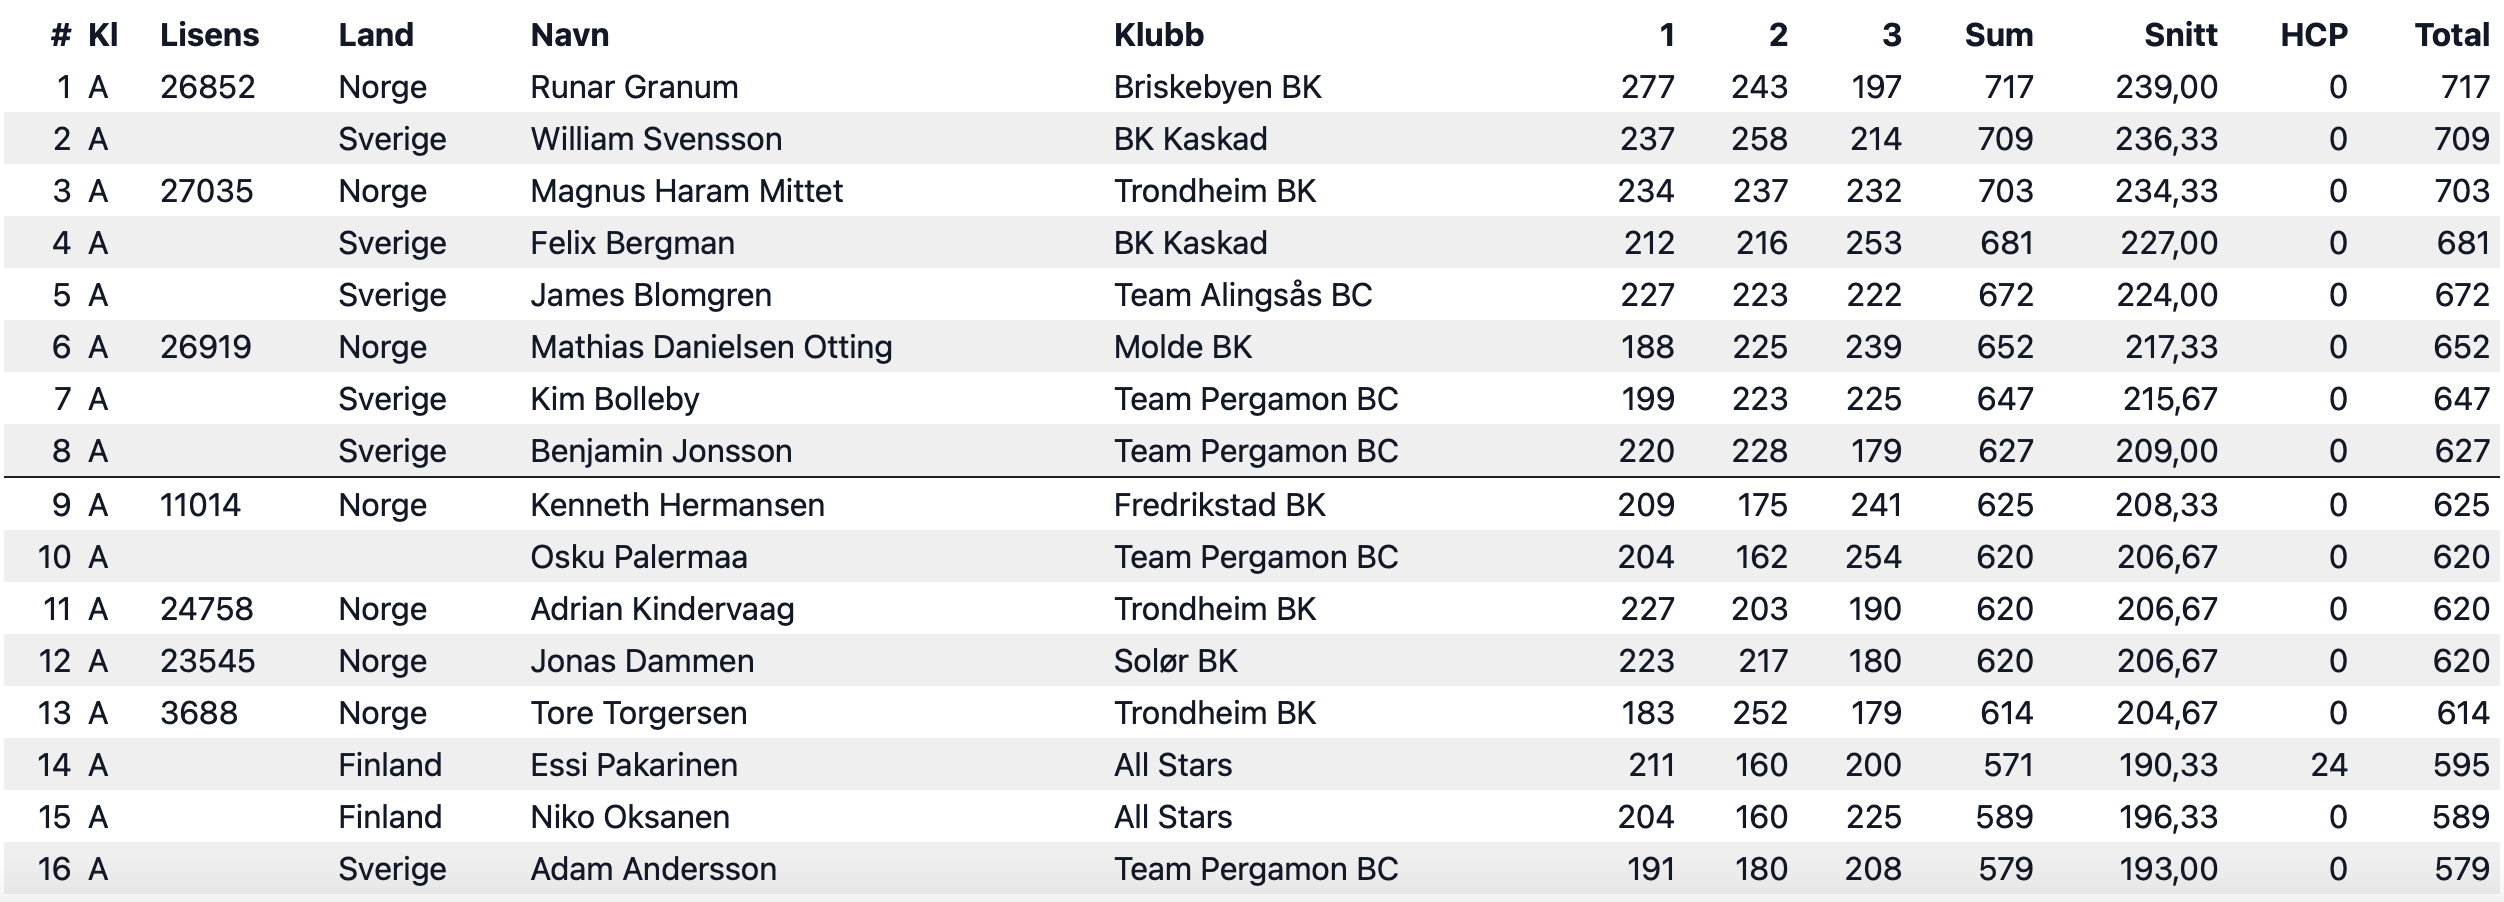2504x902 pixels.
Task: Click the Snitt column header
Action: [x=2181, y=35]
